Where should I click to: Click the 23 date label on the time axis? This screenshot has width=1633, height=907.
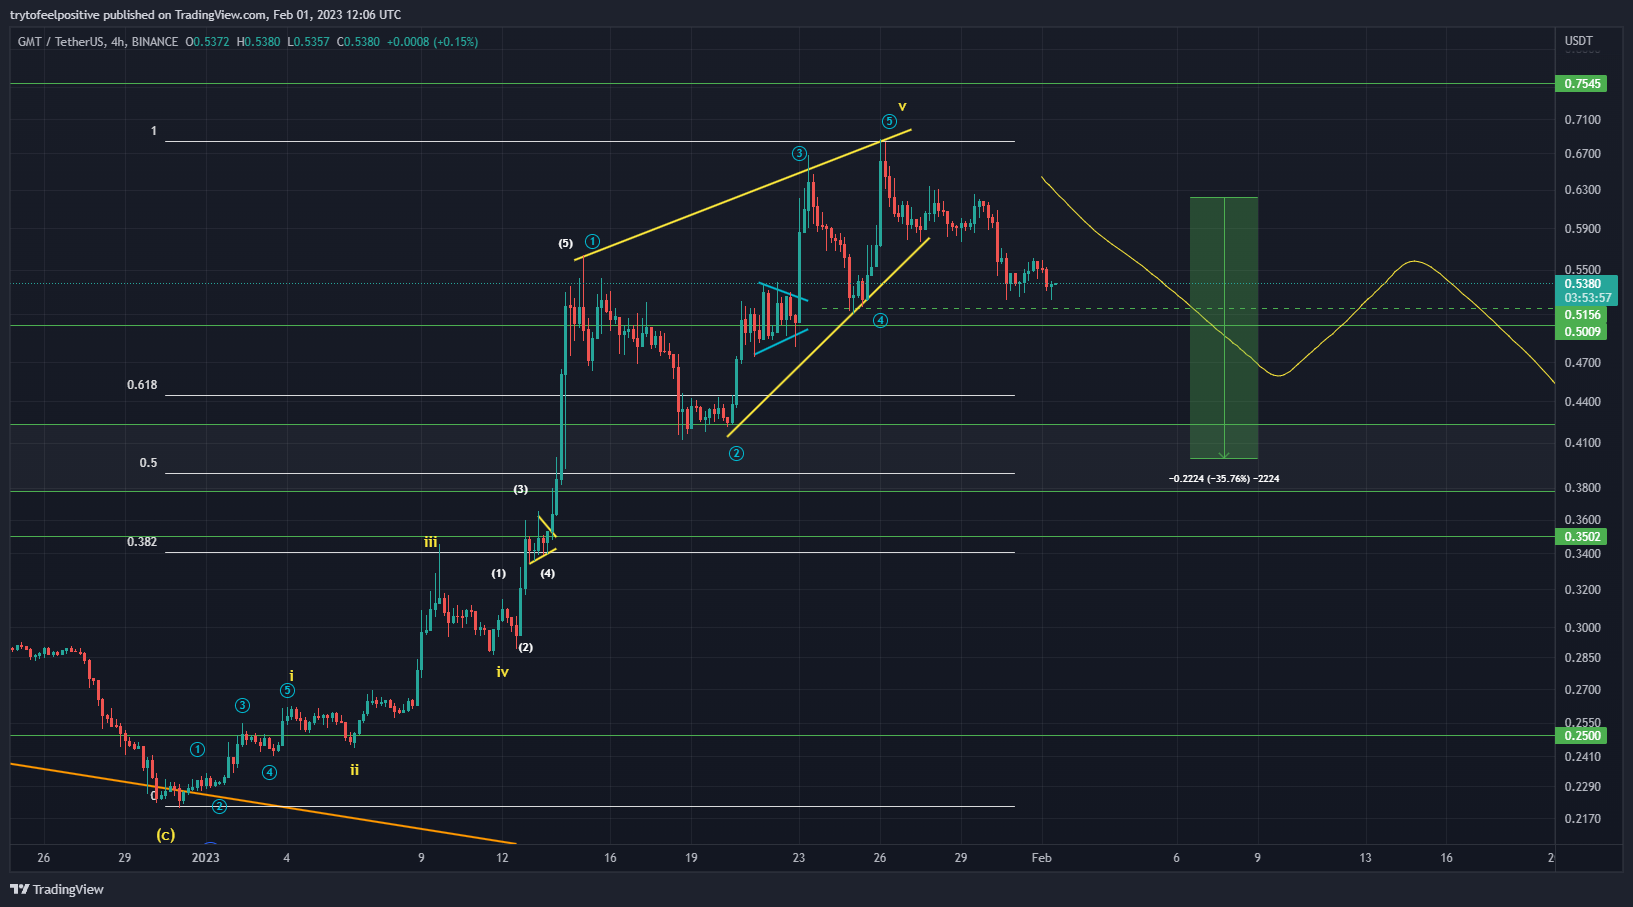click(799, 858)
